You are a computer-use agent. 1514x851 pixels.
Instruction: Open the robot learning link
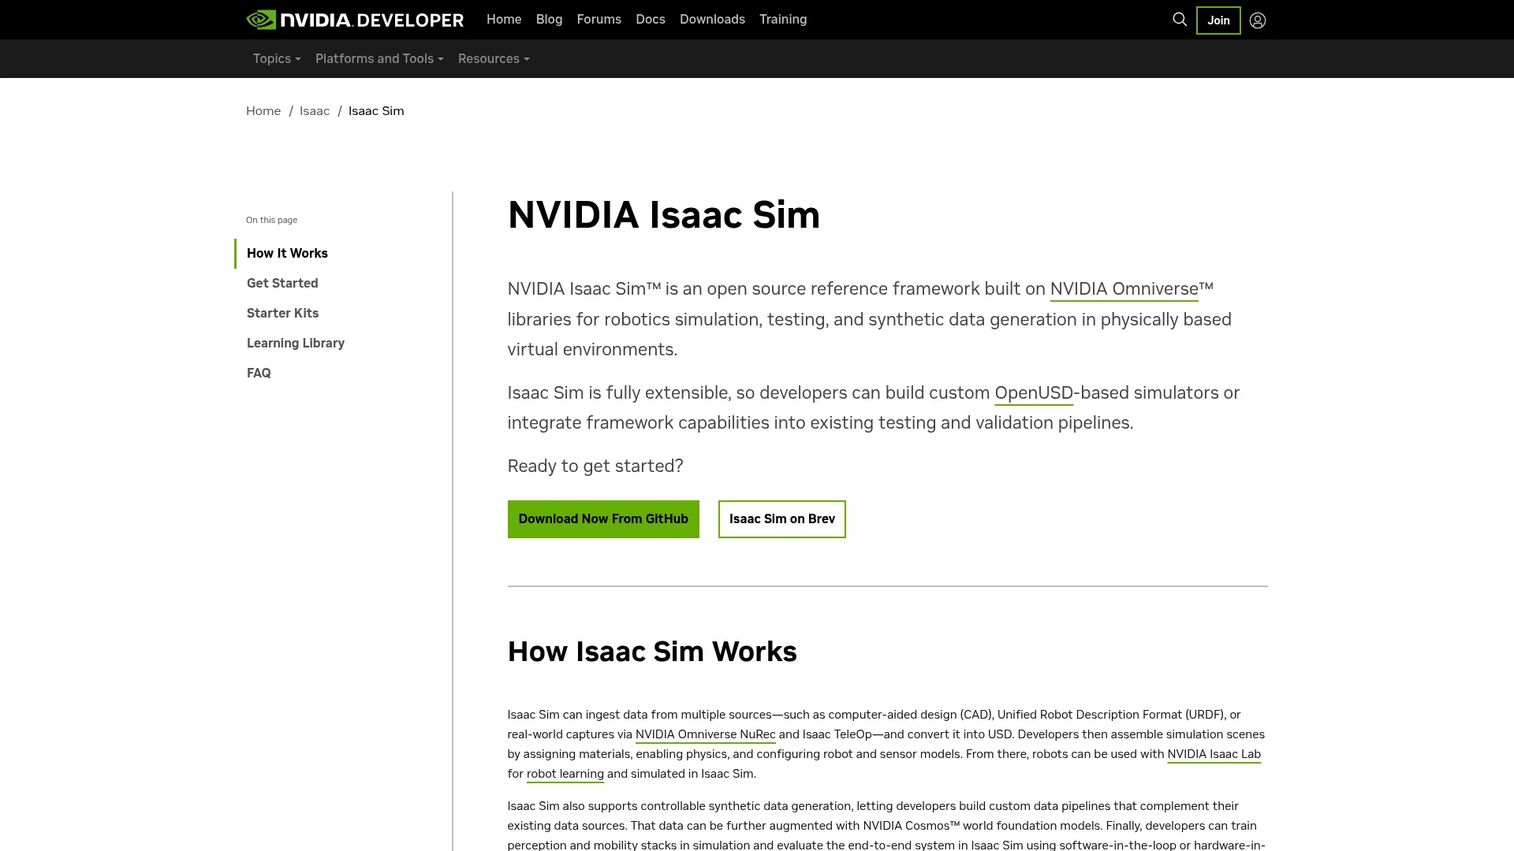coord(565,774)
